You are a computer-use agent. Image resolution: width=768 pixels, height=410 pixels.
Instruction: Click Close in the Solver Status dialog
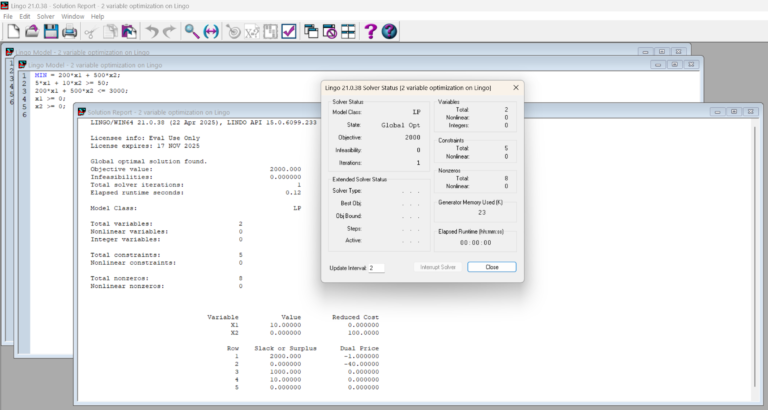(x=491, y=267)
